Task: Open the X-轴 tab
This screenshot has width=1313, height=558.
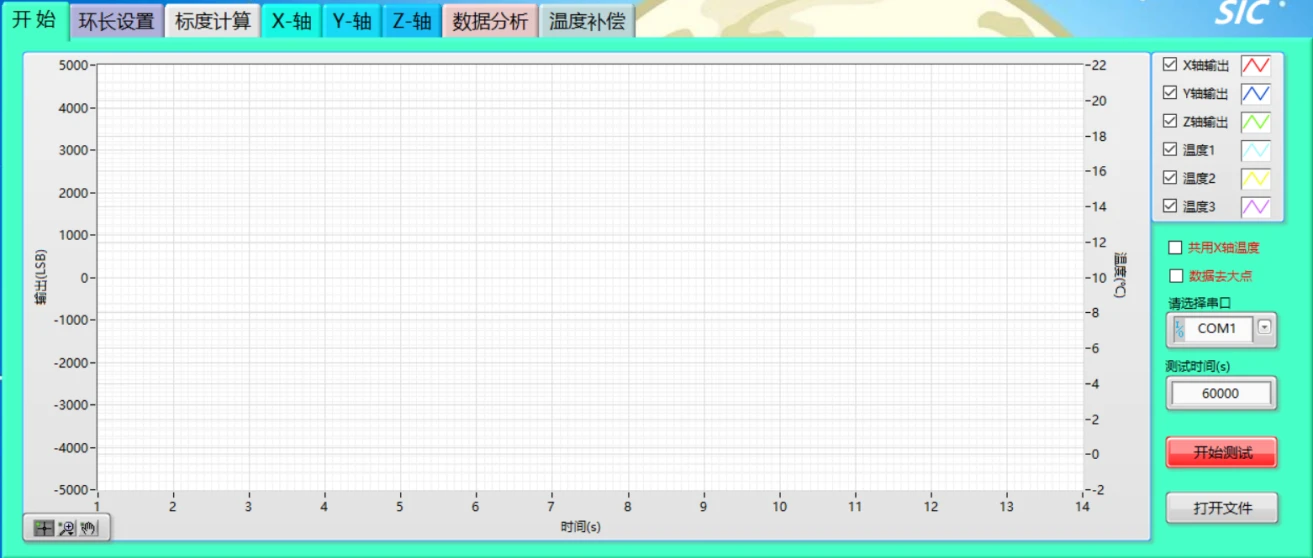Action: tap(292, 21)
